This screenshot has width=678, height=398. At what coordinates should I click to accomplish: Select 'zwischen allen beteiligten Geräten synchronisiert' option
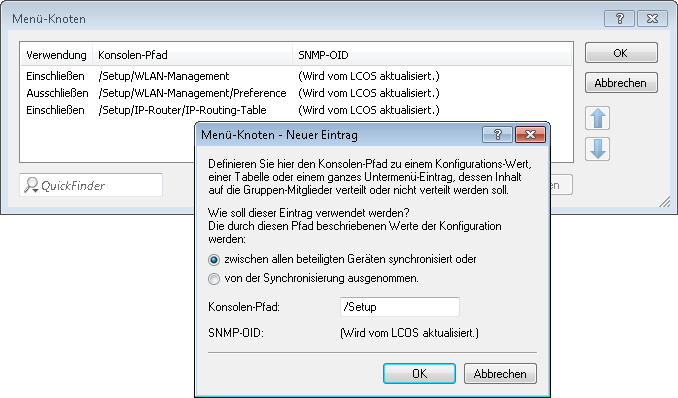point(214,260)
